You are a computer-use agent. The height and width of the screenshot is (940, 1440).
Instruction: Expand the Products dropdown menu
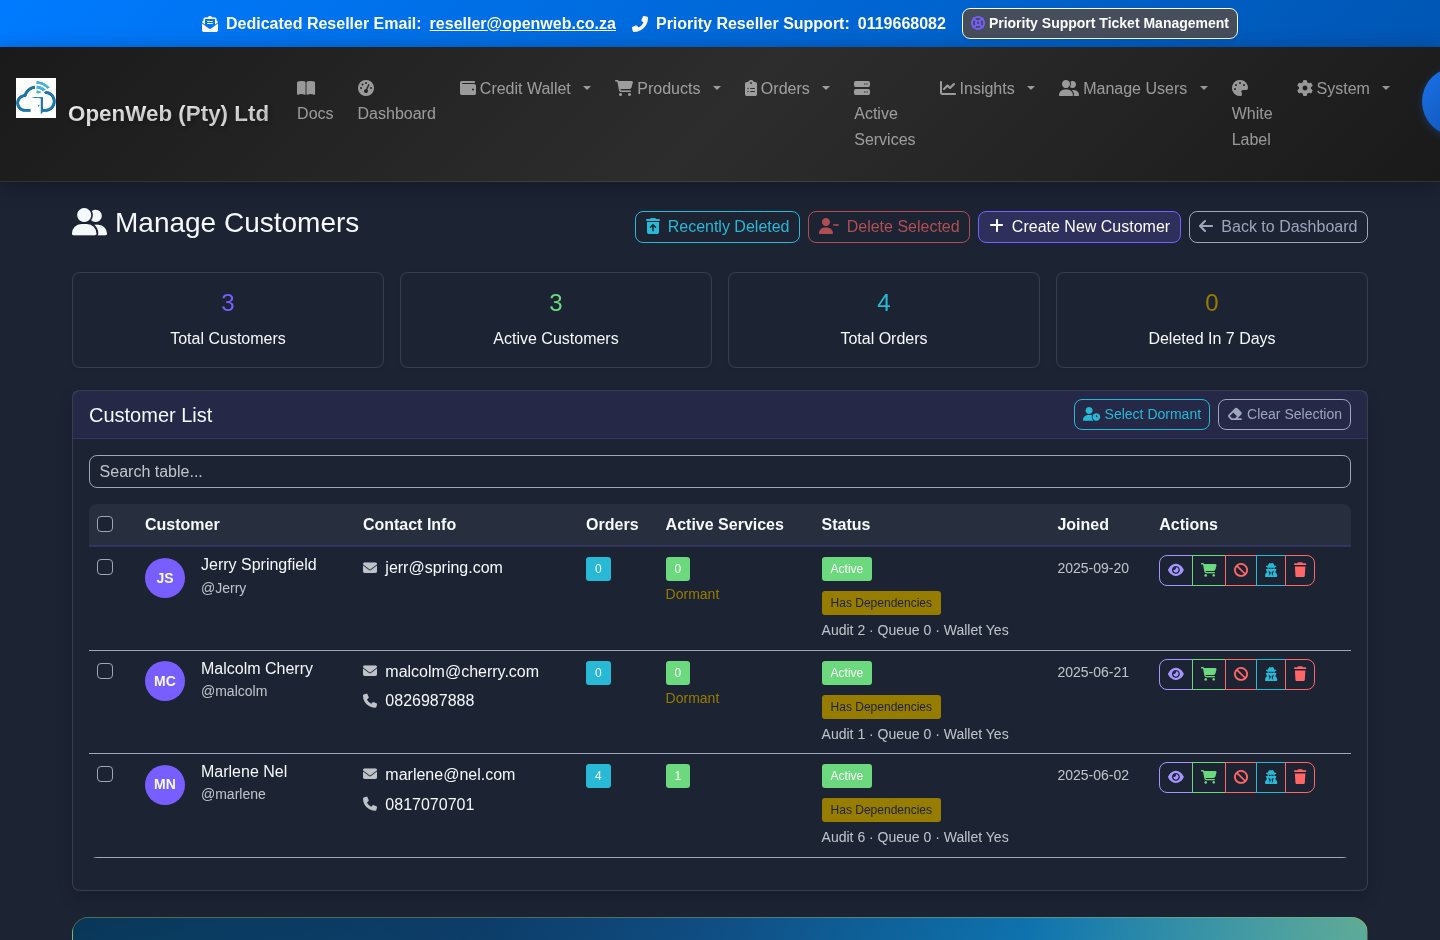[668, 88]
